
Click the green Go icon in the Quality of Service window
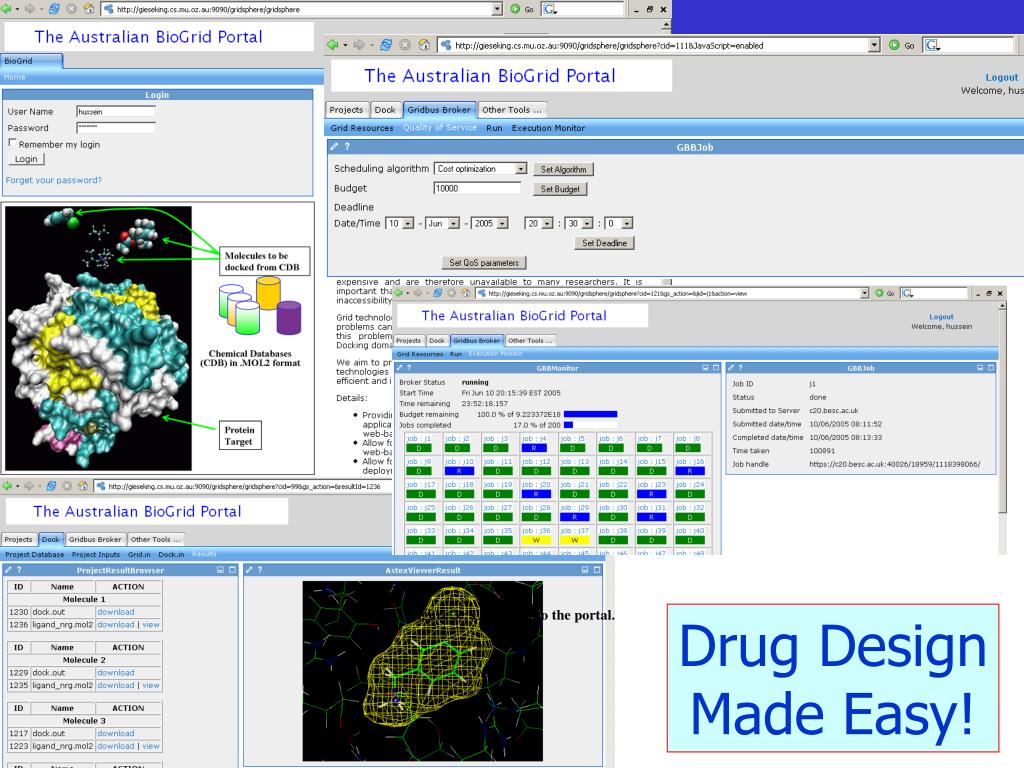coord(894,45)
